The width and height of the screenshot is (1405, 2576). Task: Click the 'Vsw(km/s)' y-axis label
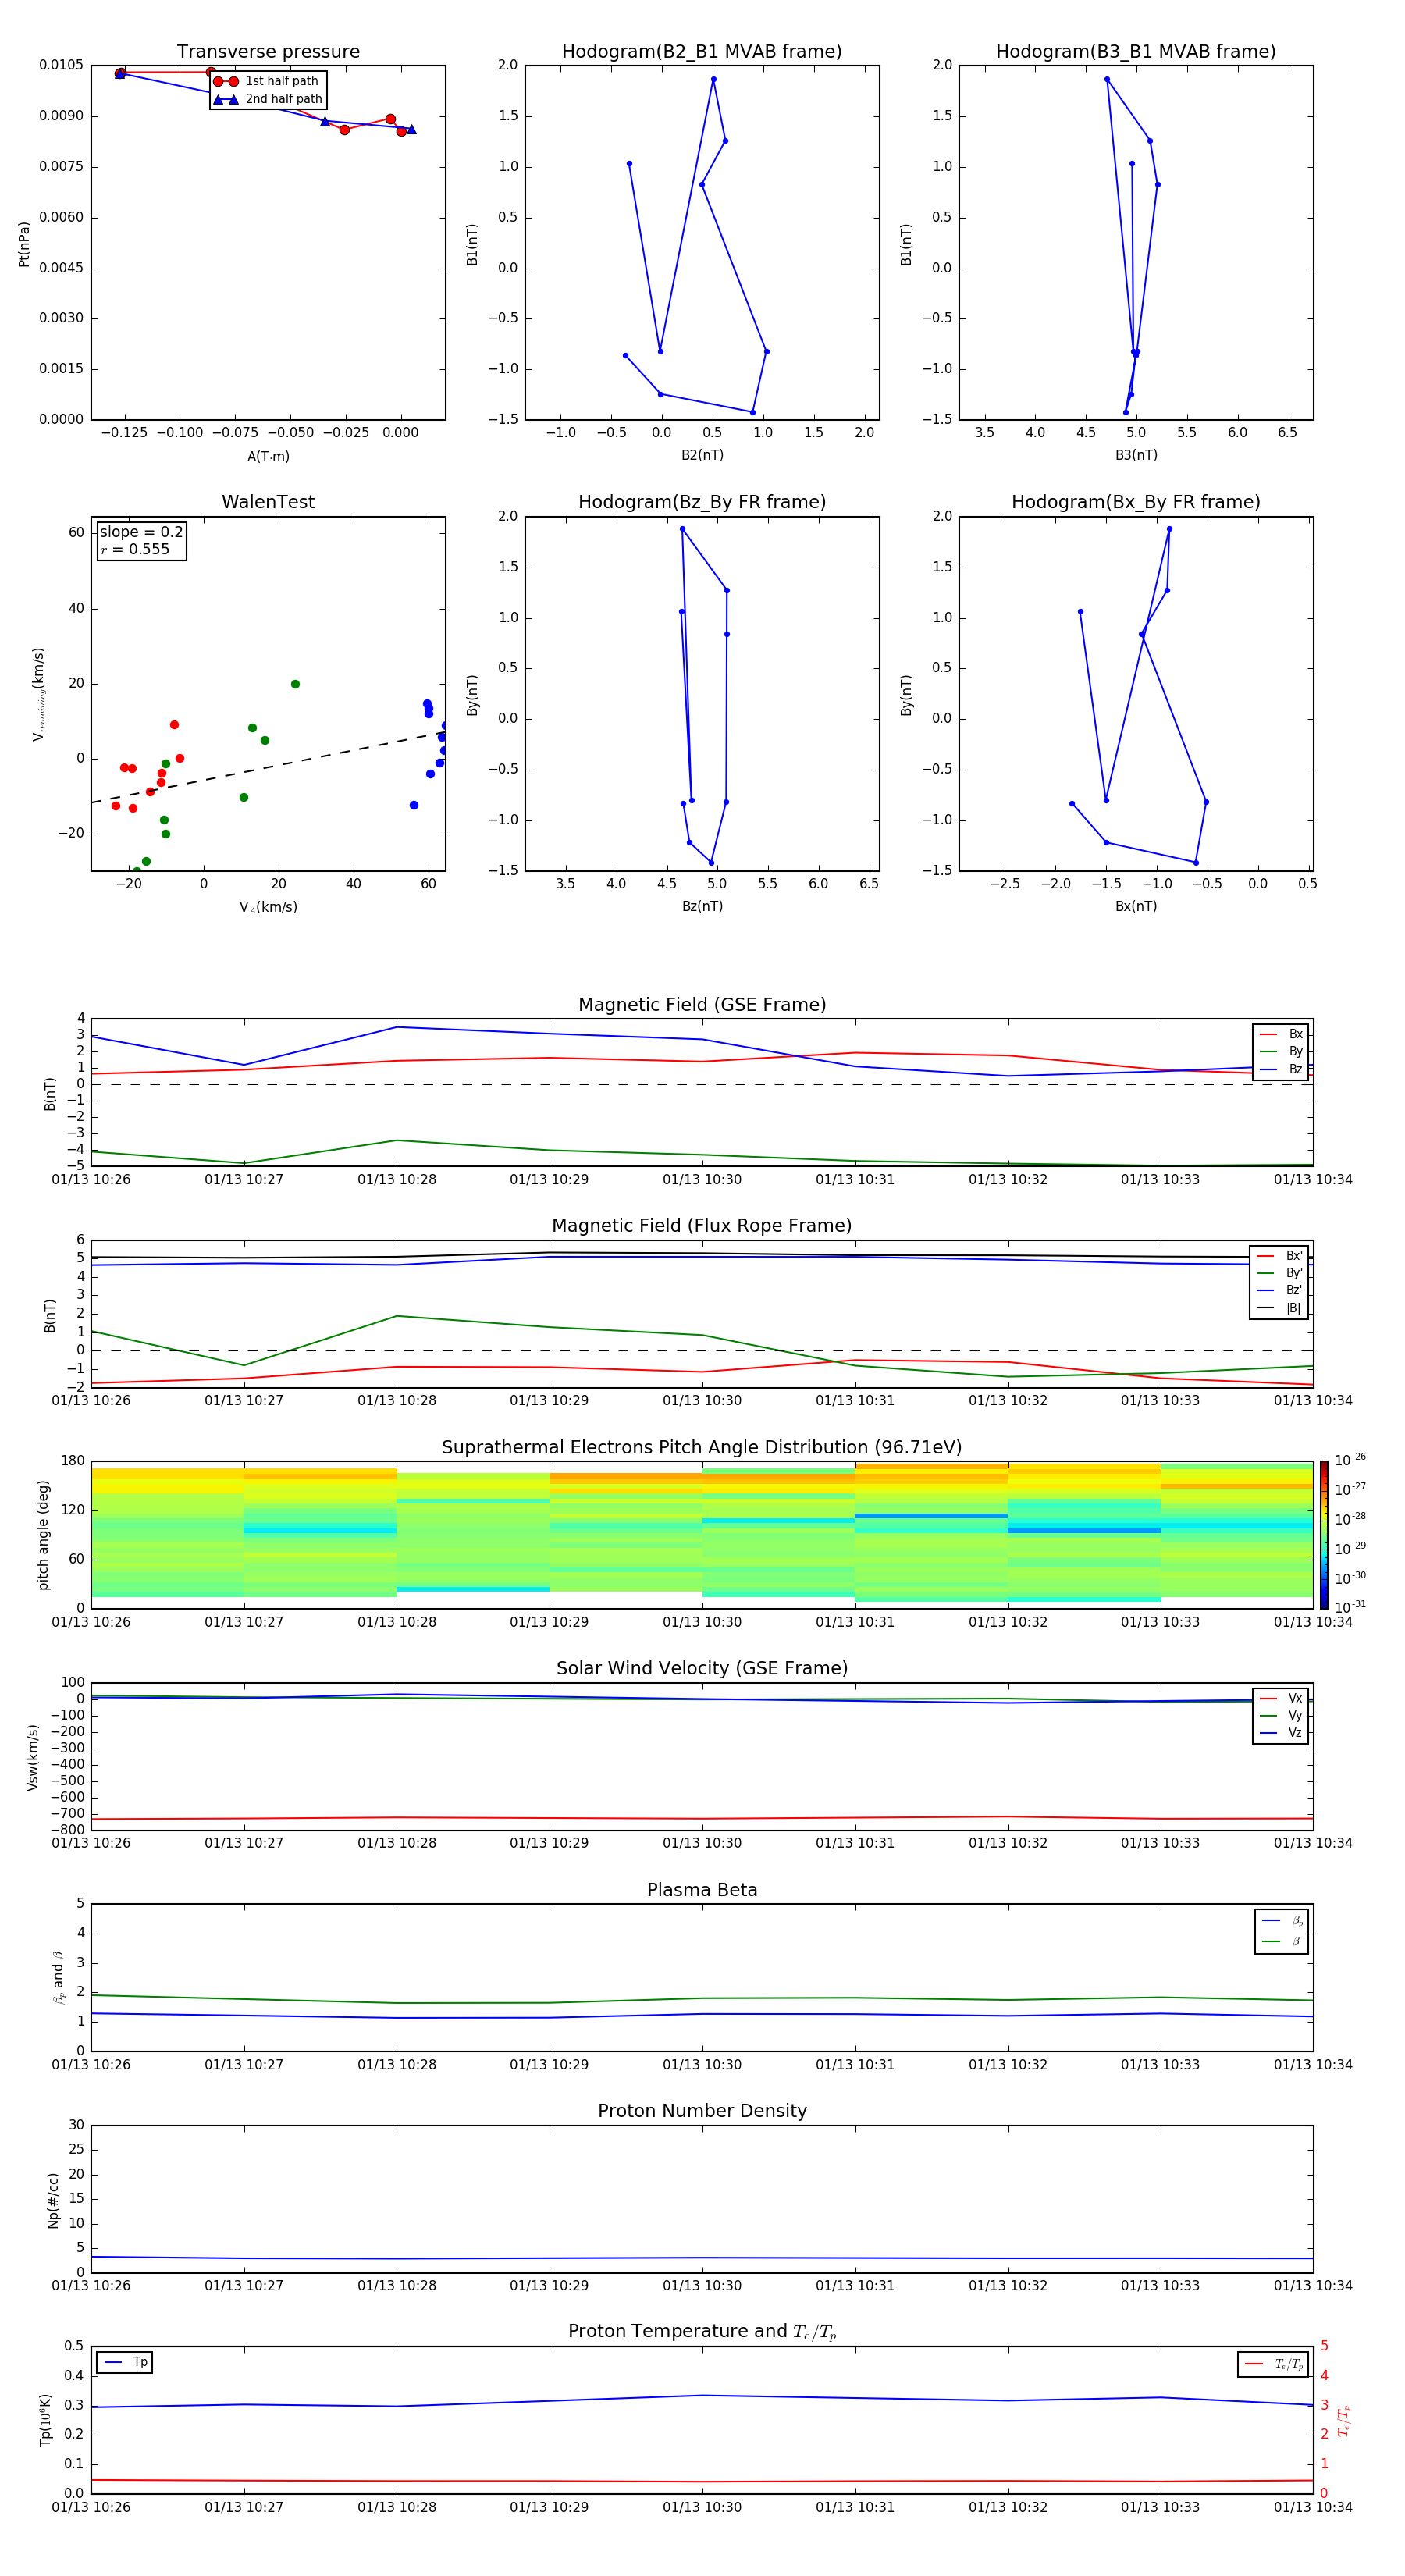point(33,1756)
